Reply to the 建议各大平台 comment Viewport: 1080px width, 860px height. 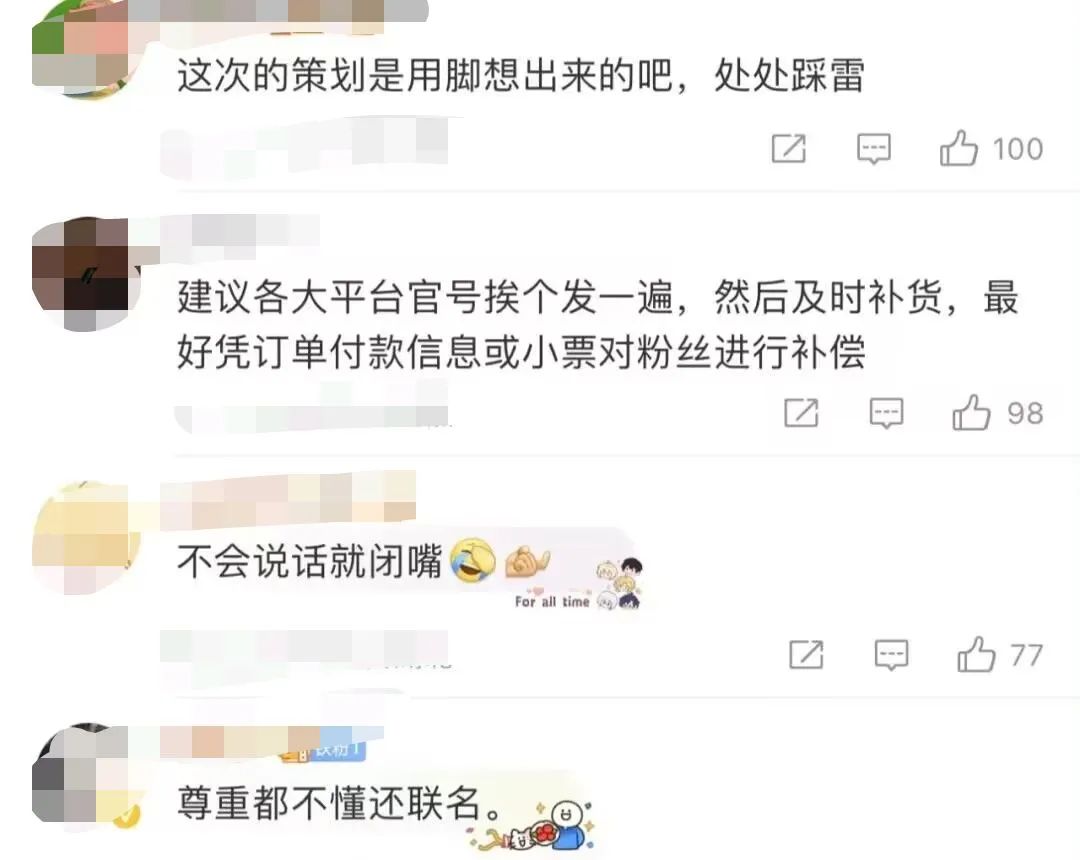pyautogui.click(x=886, y=413)
